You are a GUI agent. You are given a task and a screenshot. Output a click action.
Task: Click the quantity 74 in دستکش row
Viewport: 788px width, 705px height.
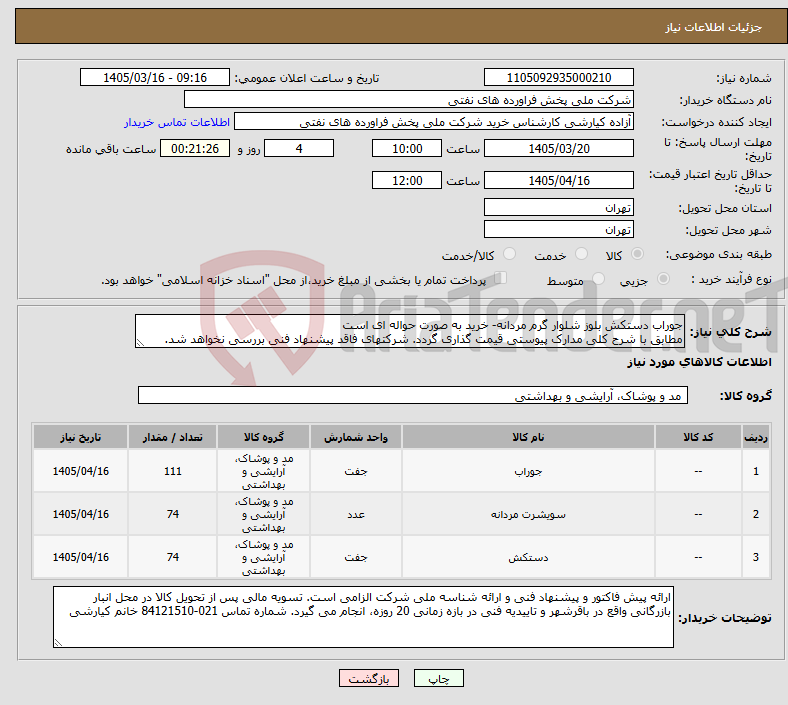pyautogui.click(x=172, y=557)
